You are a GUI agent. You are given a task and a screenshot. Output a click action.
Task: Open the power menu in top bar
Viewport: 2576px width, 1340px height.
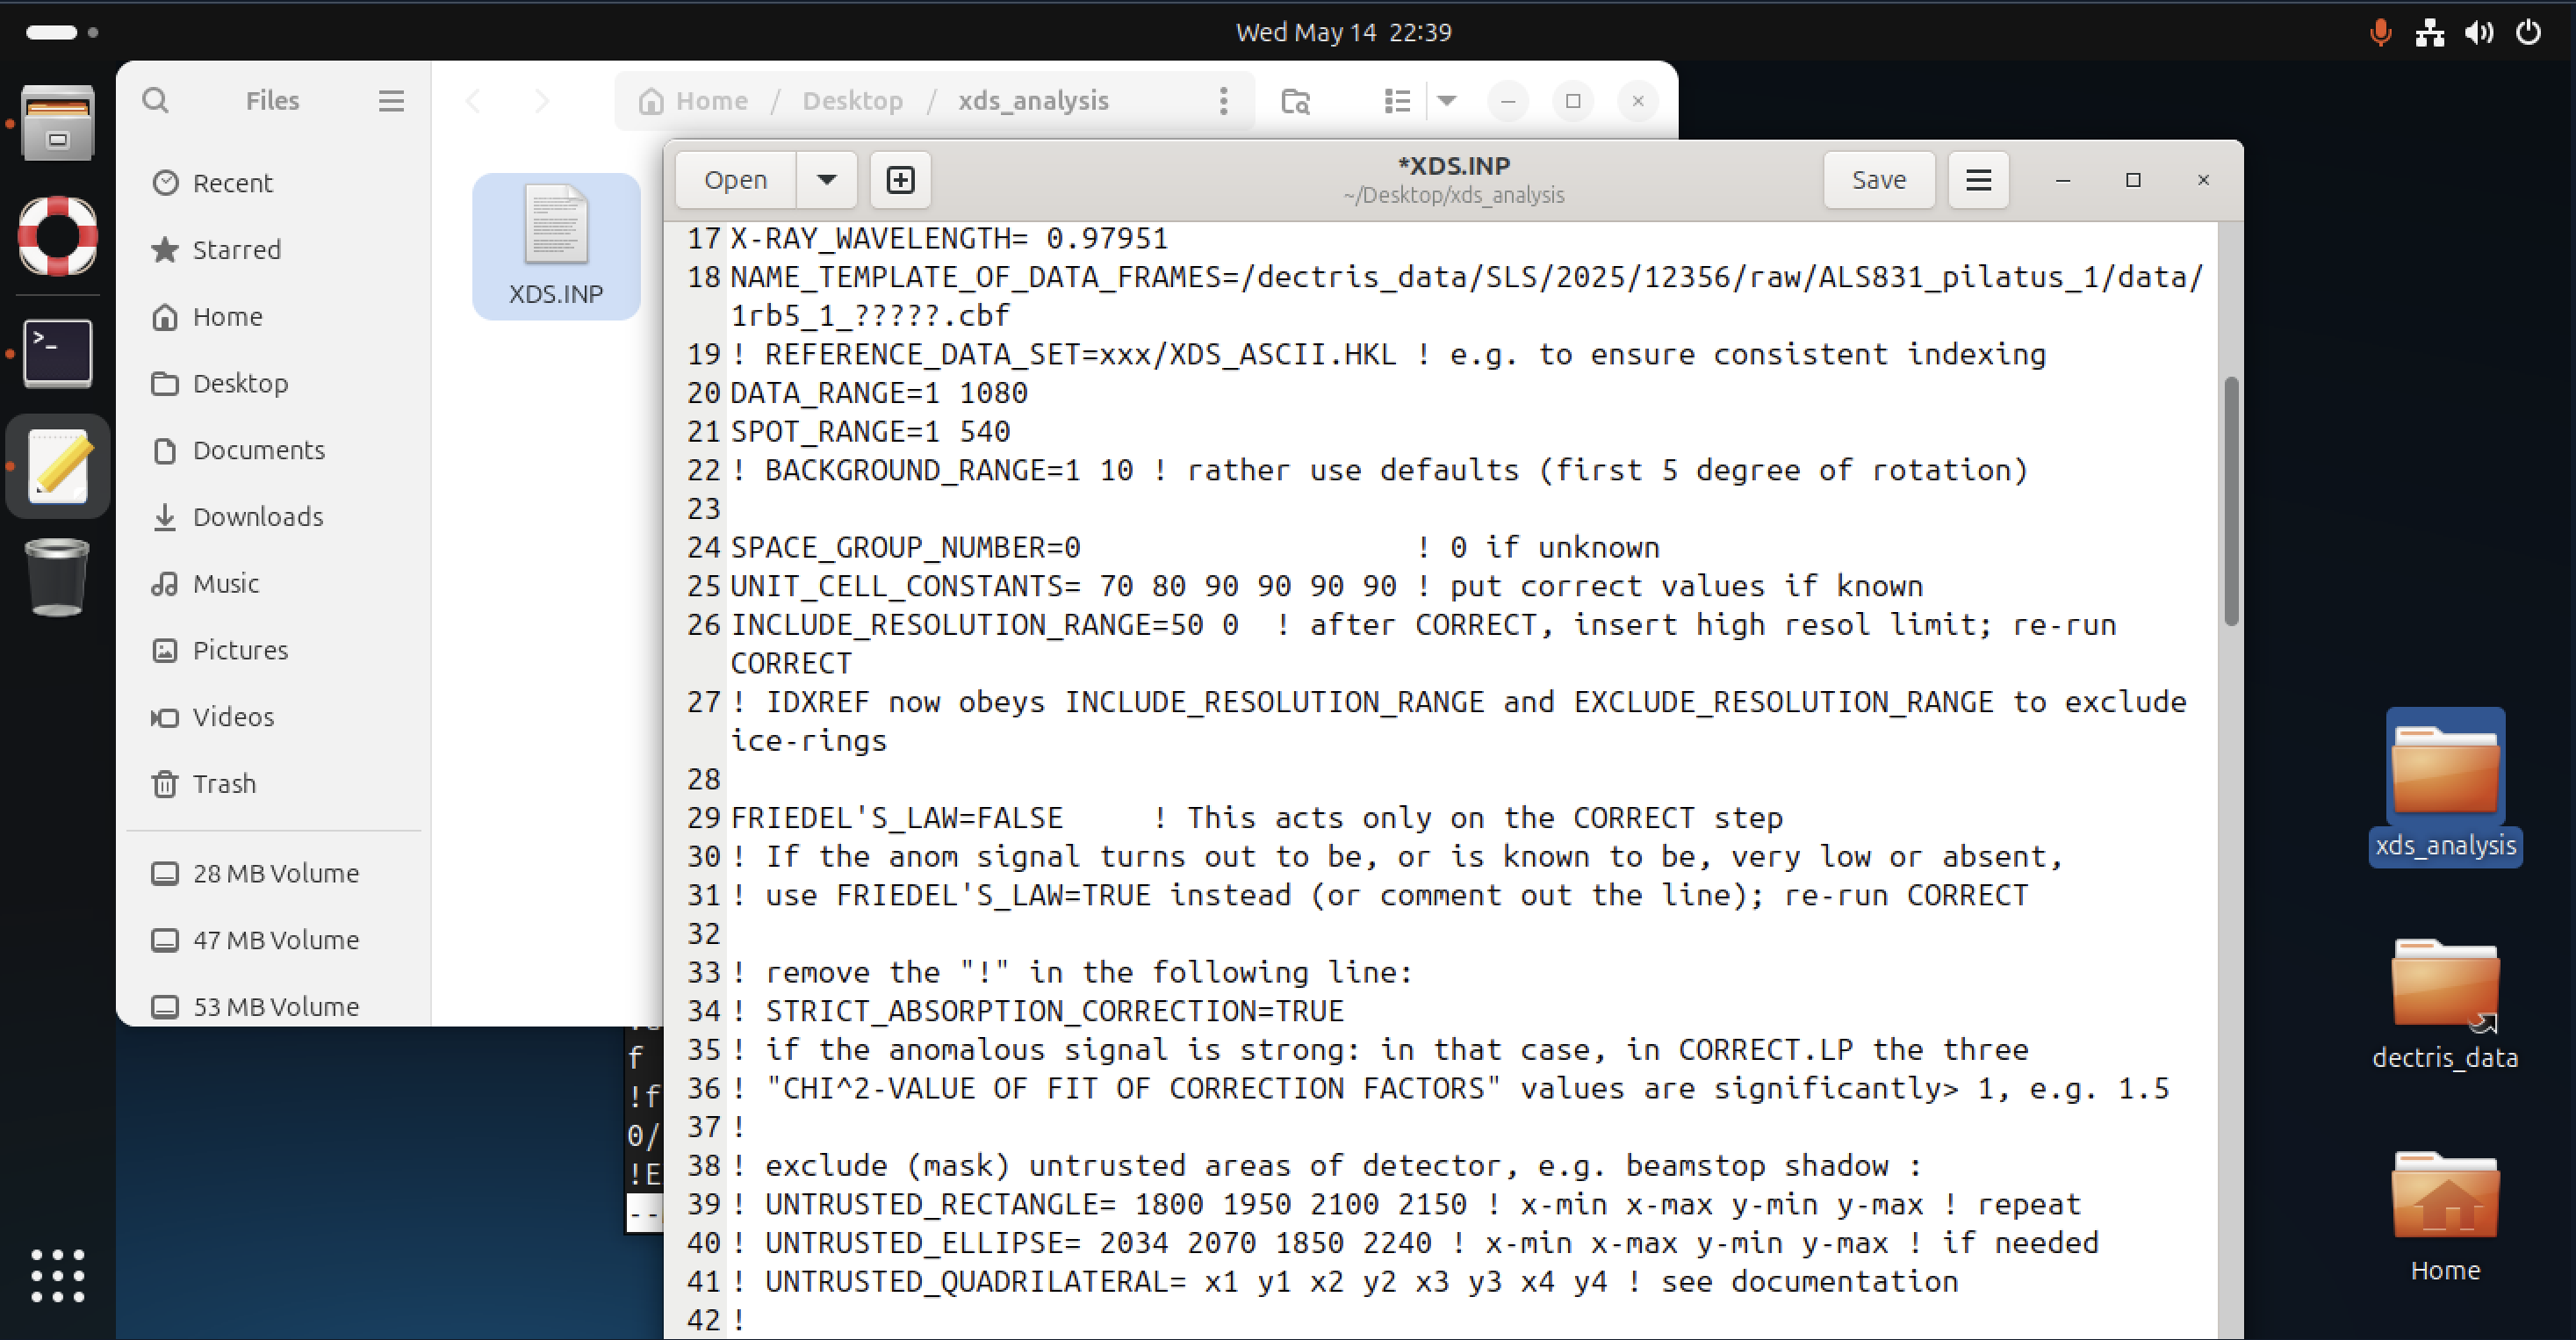2528,32
